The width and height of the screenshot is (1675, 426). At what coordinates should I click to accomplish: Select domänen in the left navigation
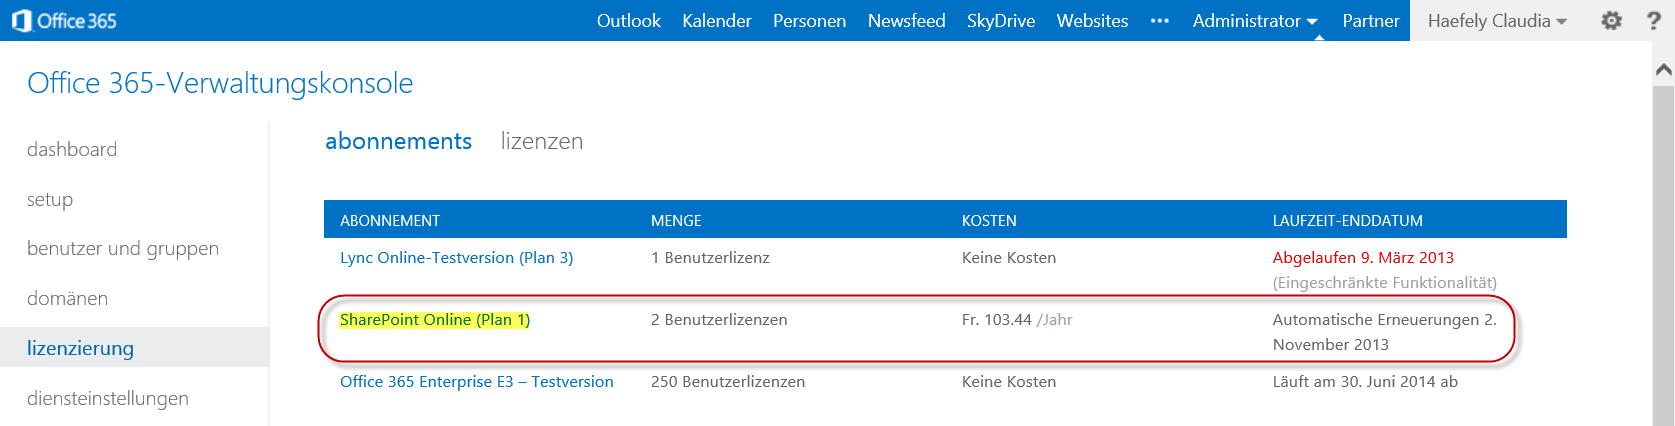[67, 298]
